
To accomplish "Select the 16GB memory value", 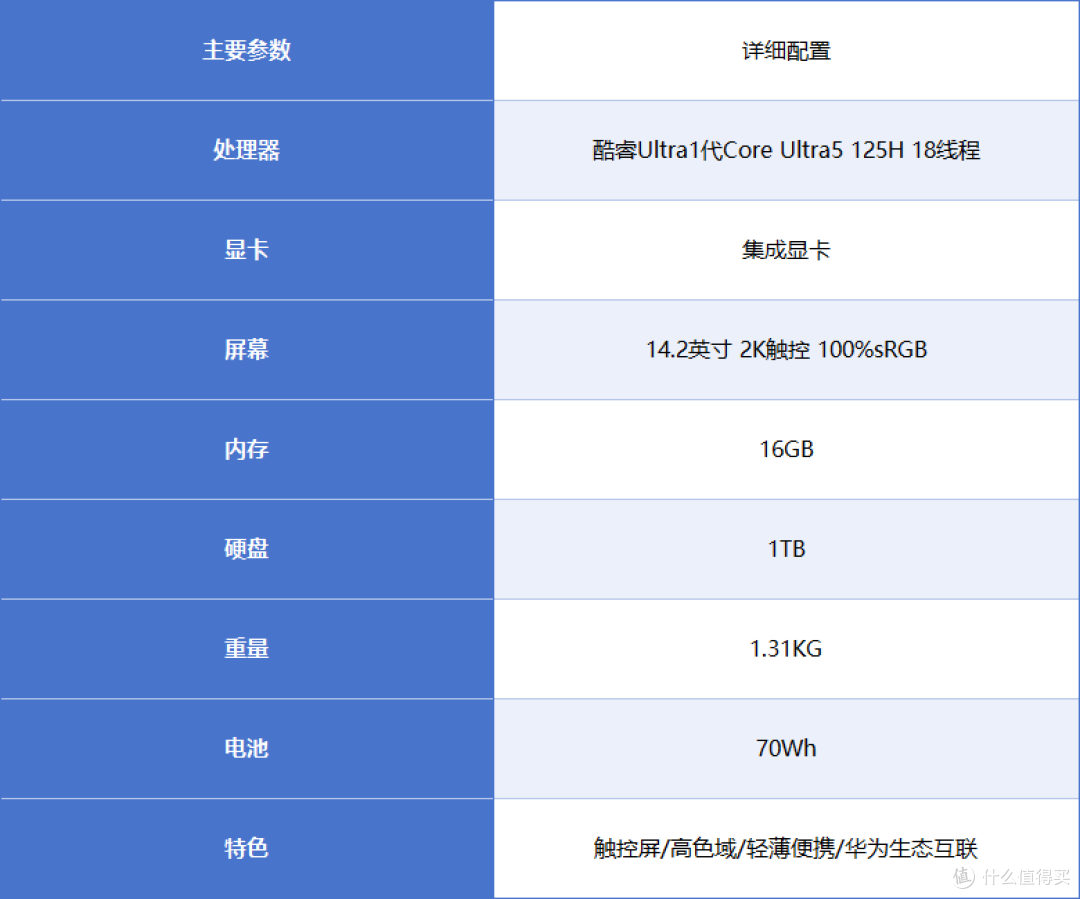I will tap(786, 450).
